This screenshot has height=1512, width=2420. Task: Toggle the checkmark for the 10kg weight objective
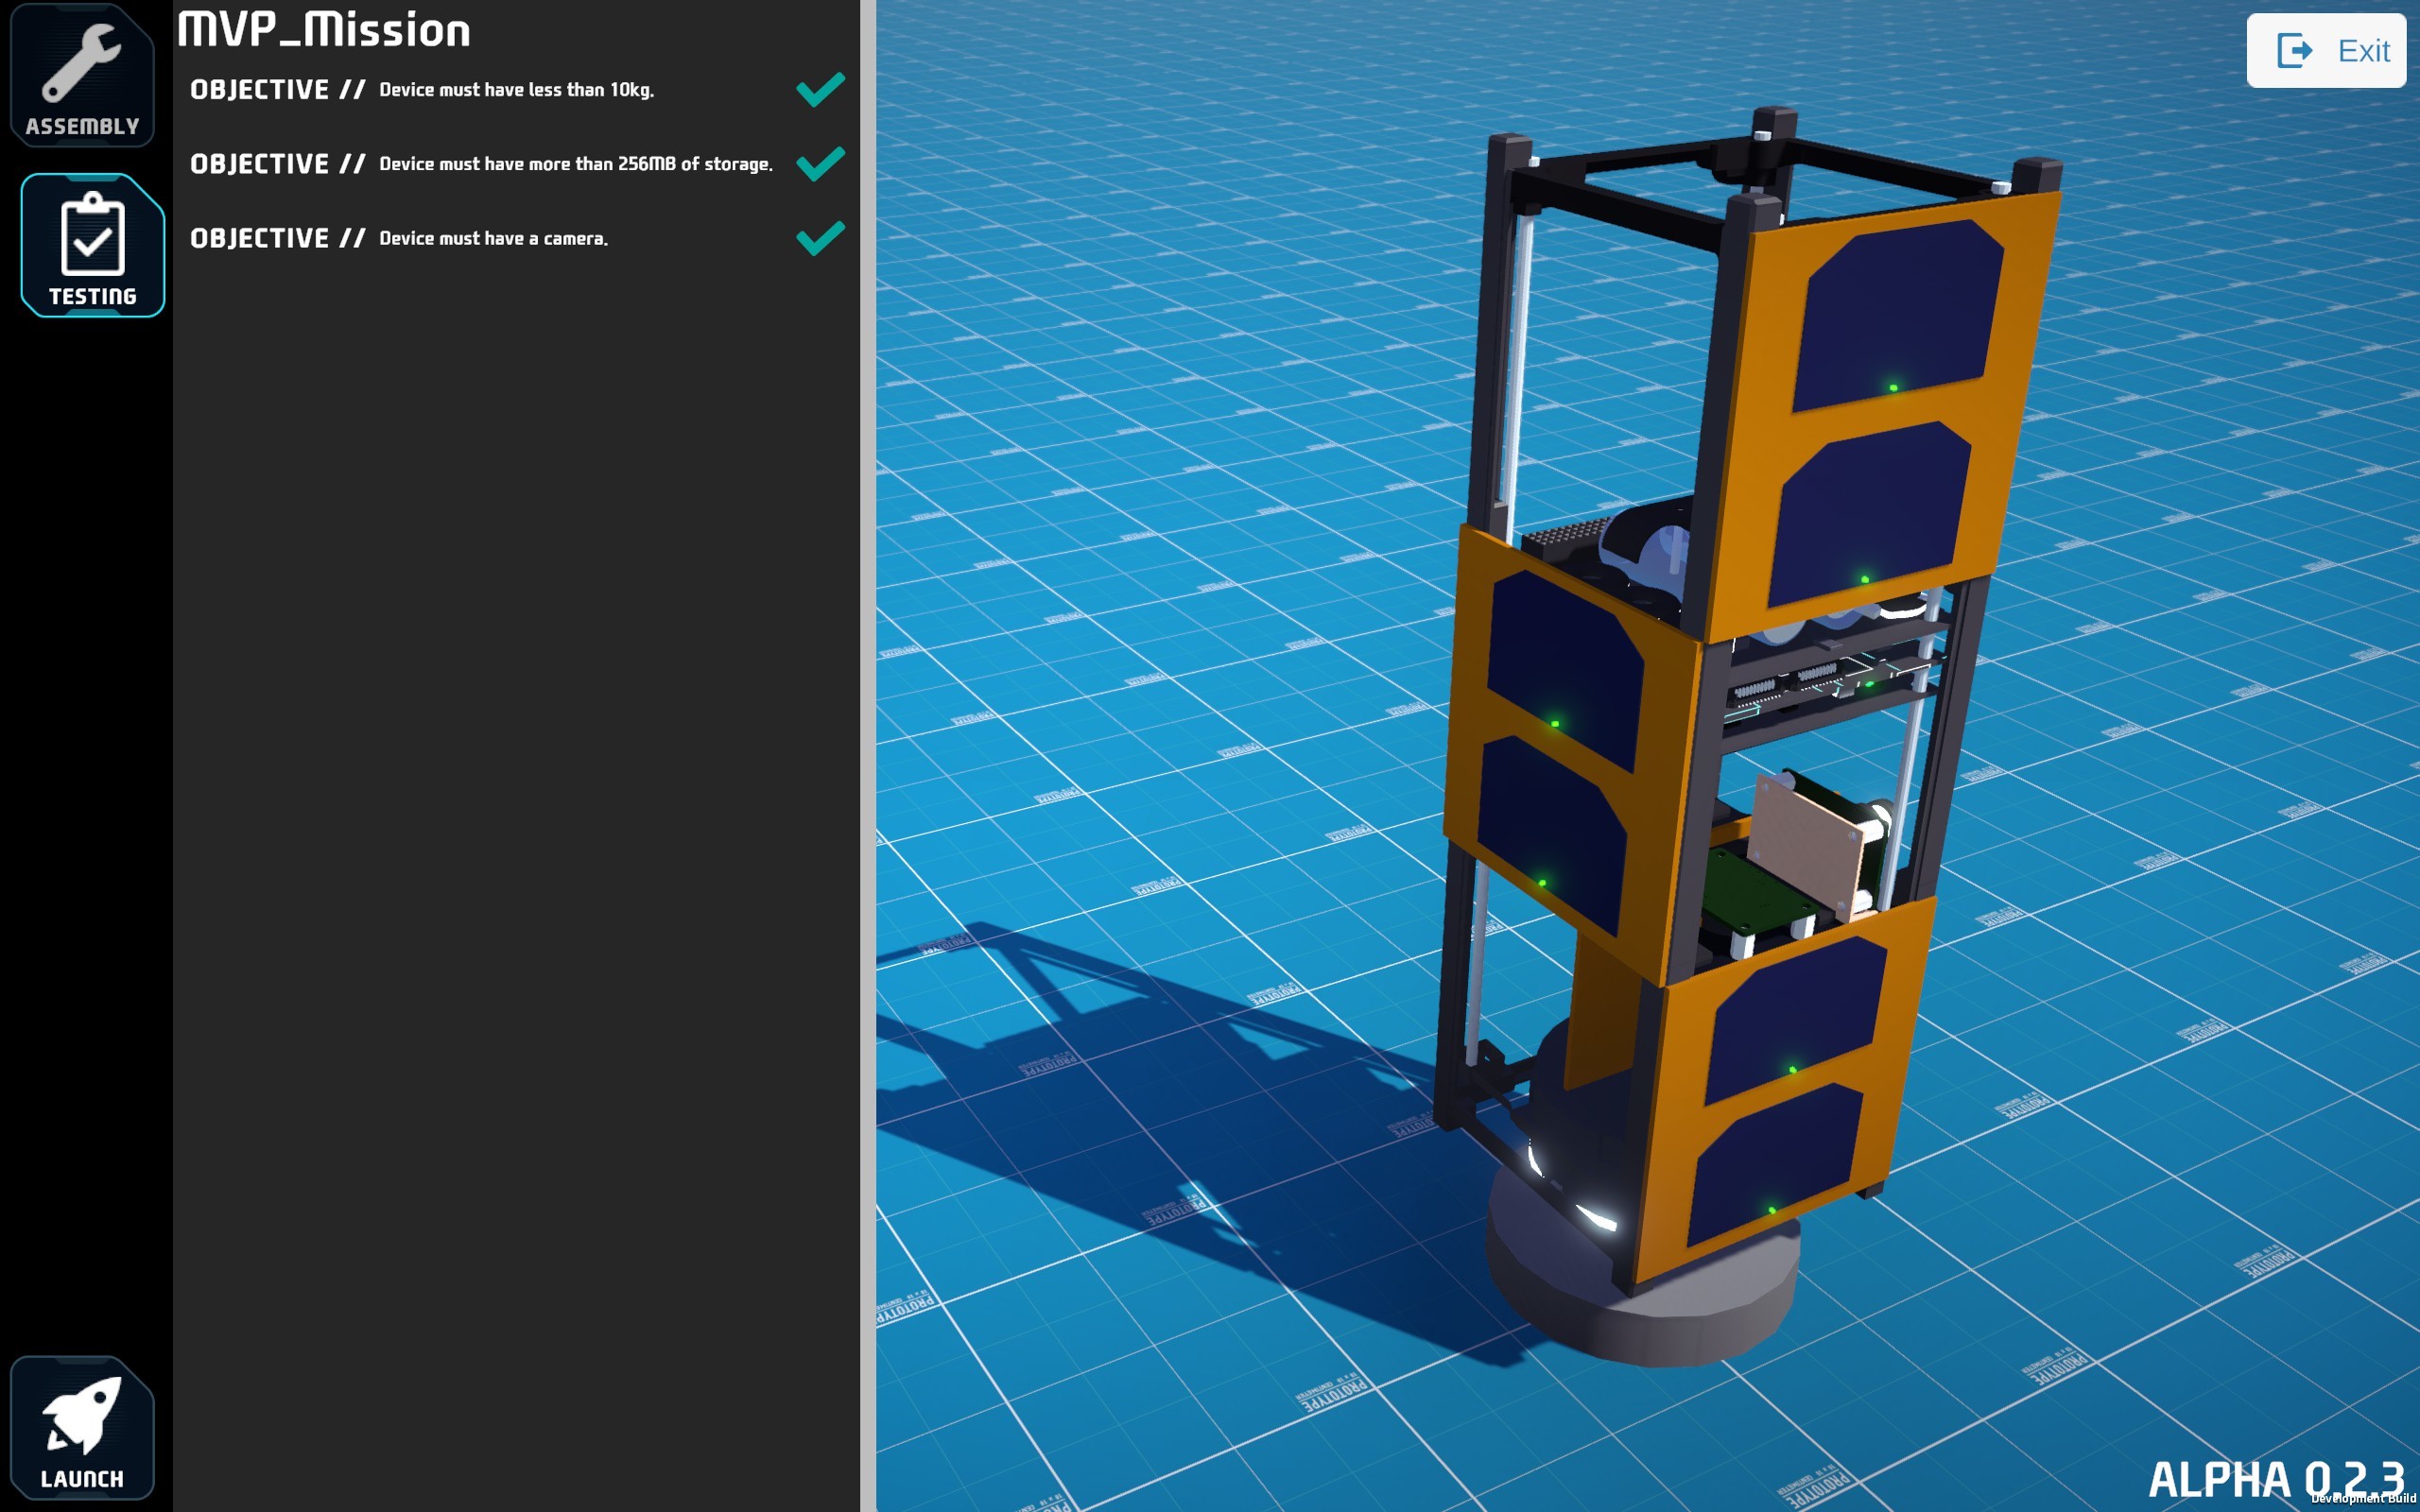[818, 88]
